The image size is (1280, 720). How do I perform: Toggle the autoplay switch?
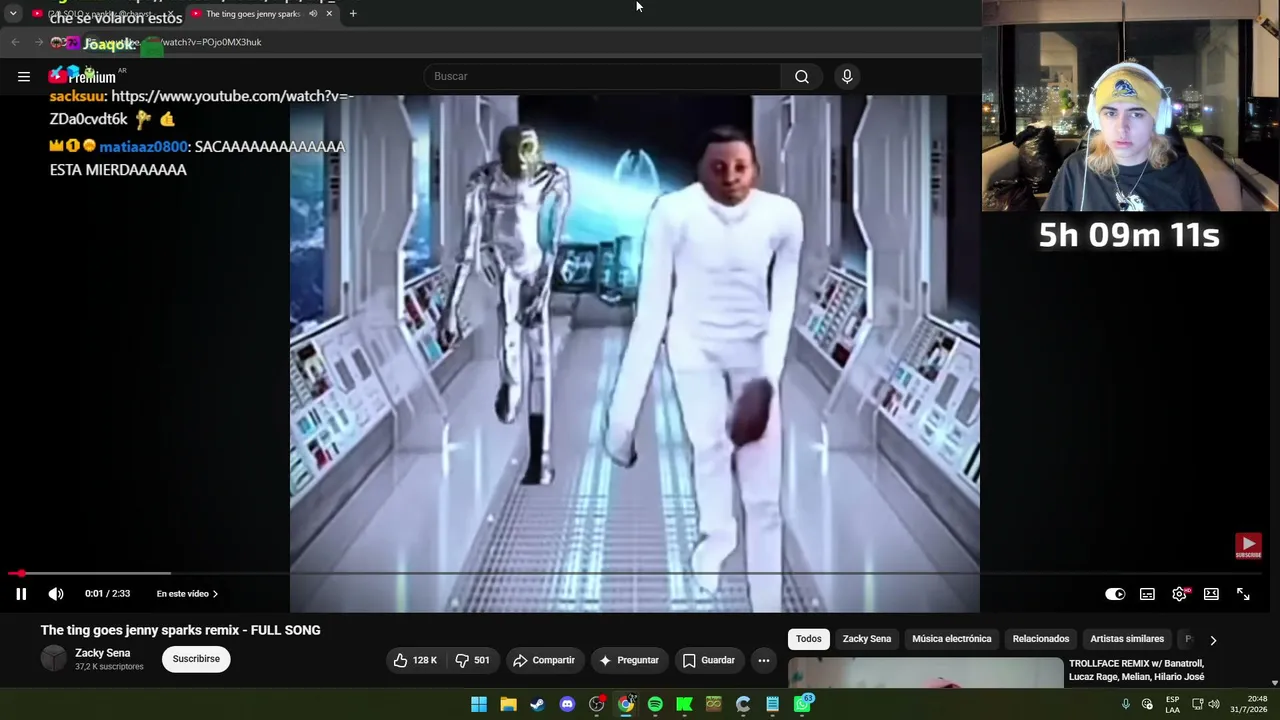click(1115, 594)
